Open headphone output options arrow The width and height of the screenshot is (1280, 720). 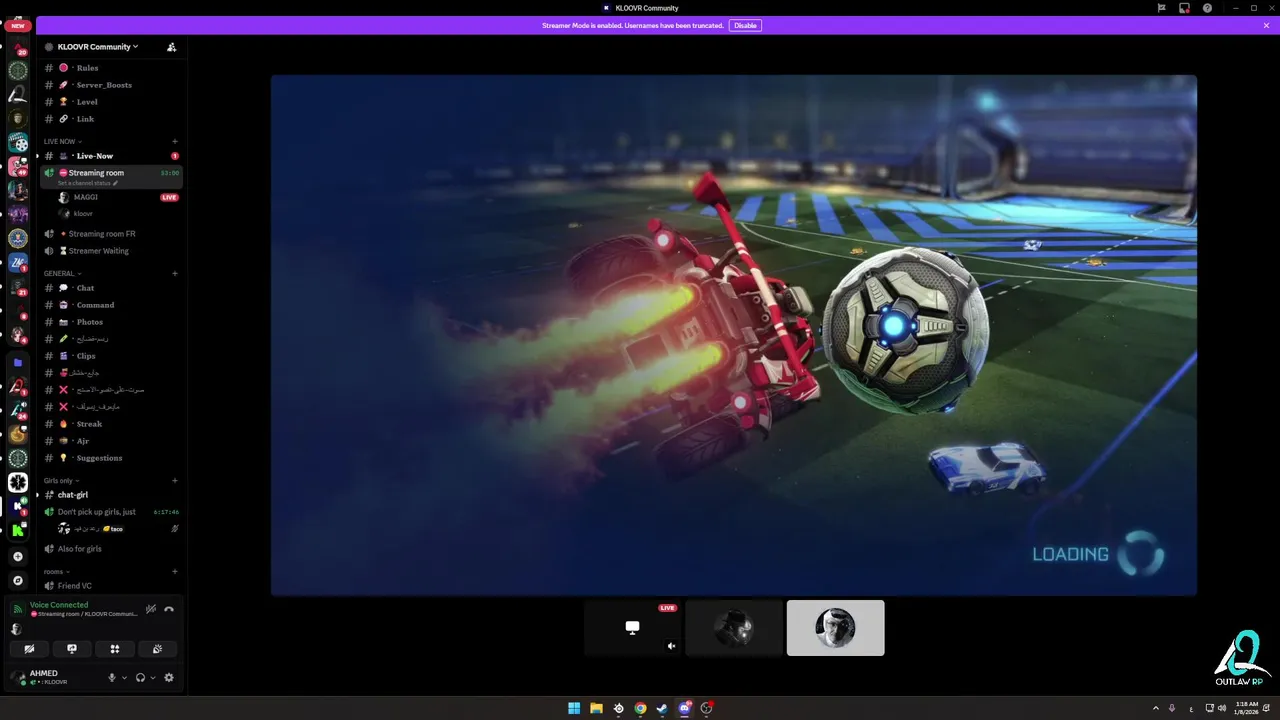pos(152,677)
